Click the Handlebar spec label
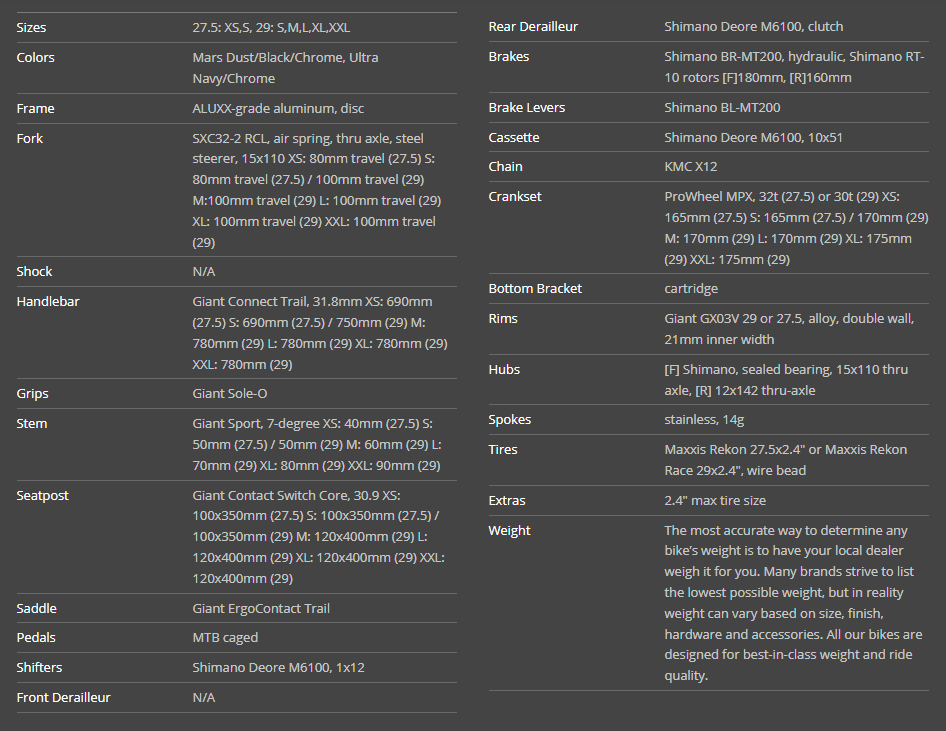Image resolution: width=946 pixels, height=731 pixels. [48, 301]
